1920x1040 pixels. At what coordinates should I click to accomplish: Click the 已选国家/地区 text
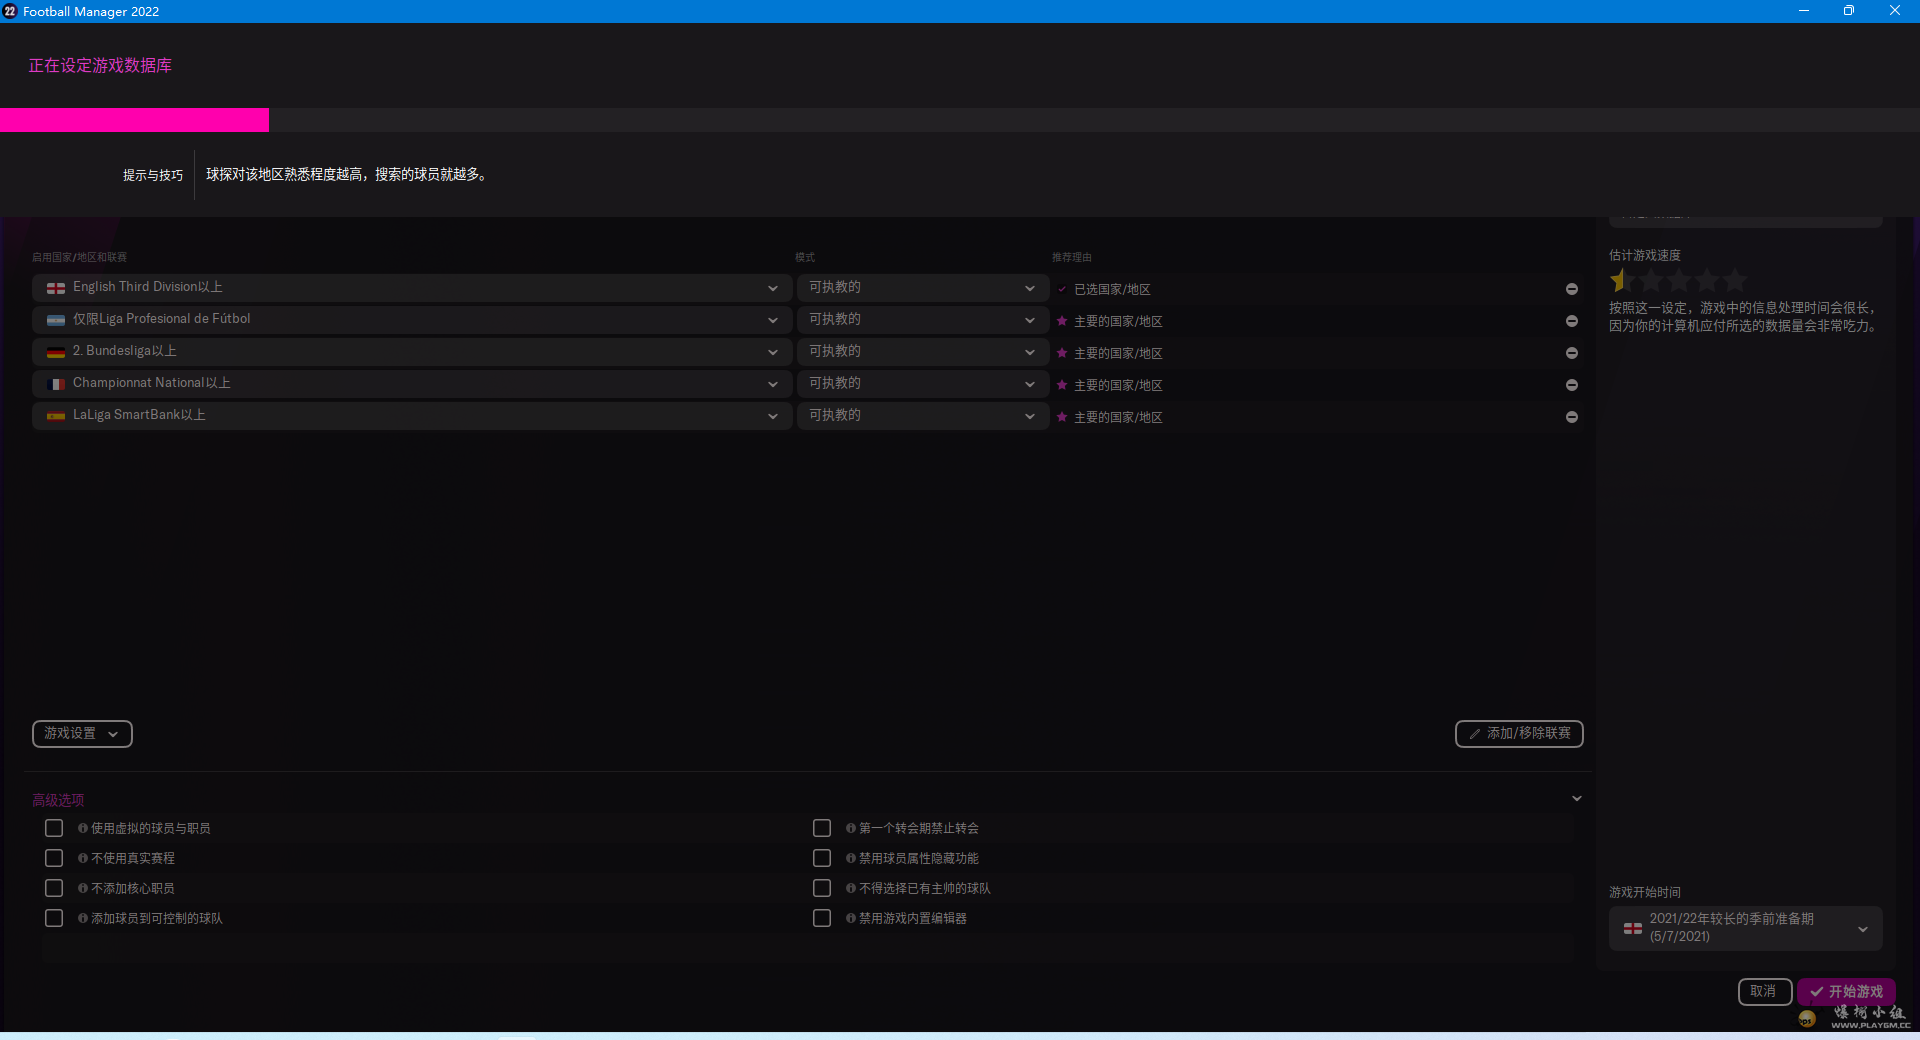pos(1112,289)
